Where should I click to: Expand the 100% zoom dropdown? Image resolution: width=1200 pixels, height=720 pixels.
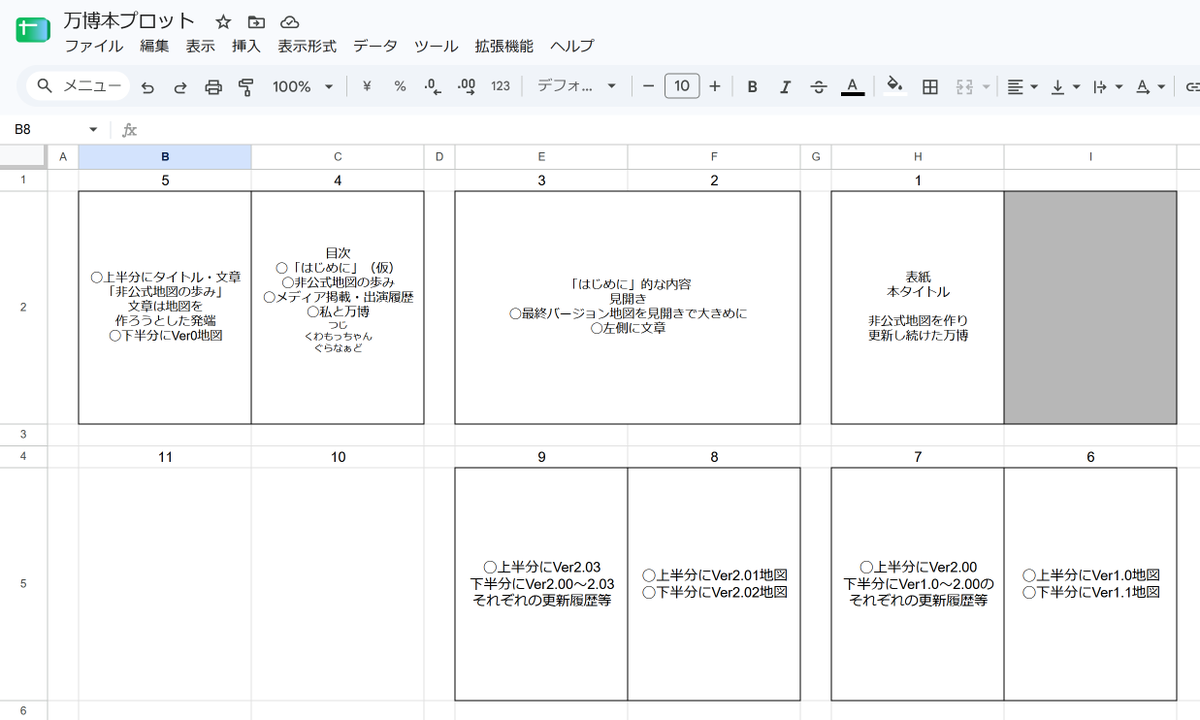point(303,87)
